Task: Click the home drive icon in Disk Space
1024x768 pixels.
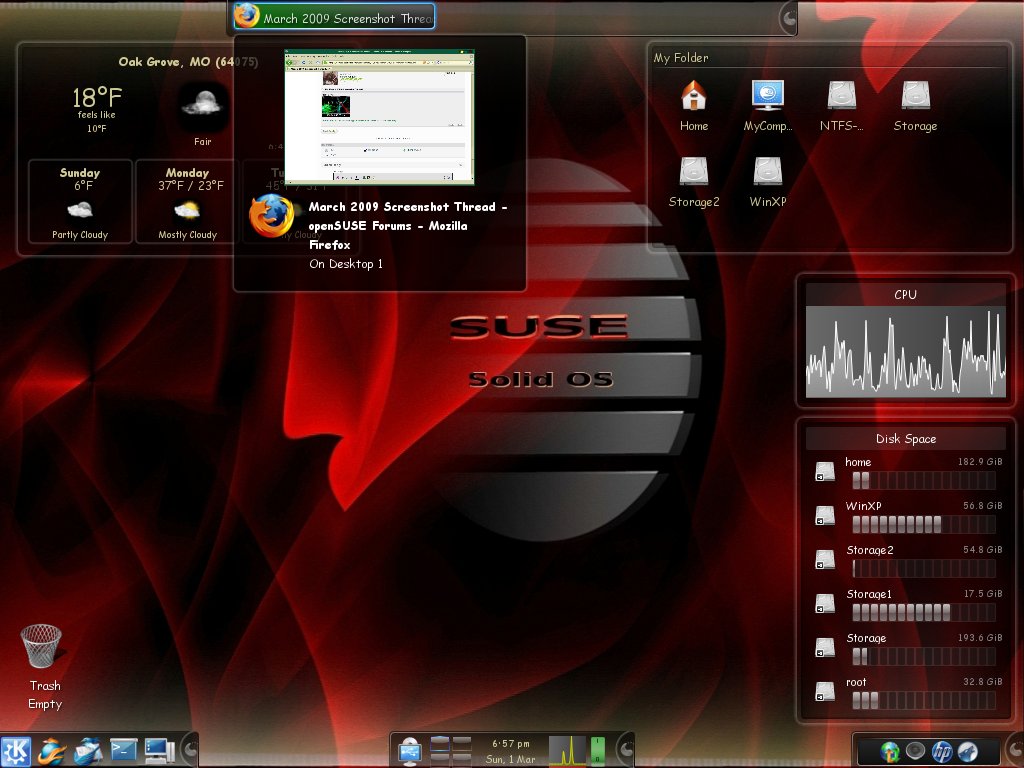Action: 825,472
